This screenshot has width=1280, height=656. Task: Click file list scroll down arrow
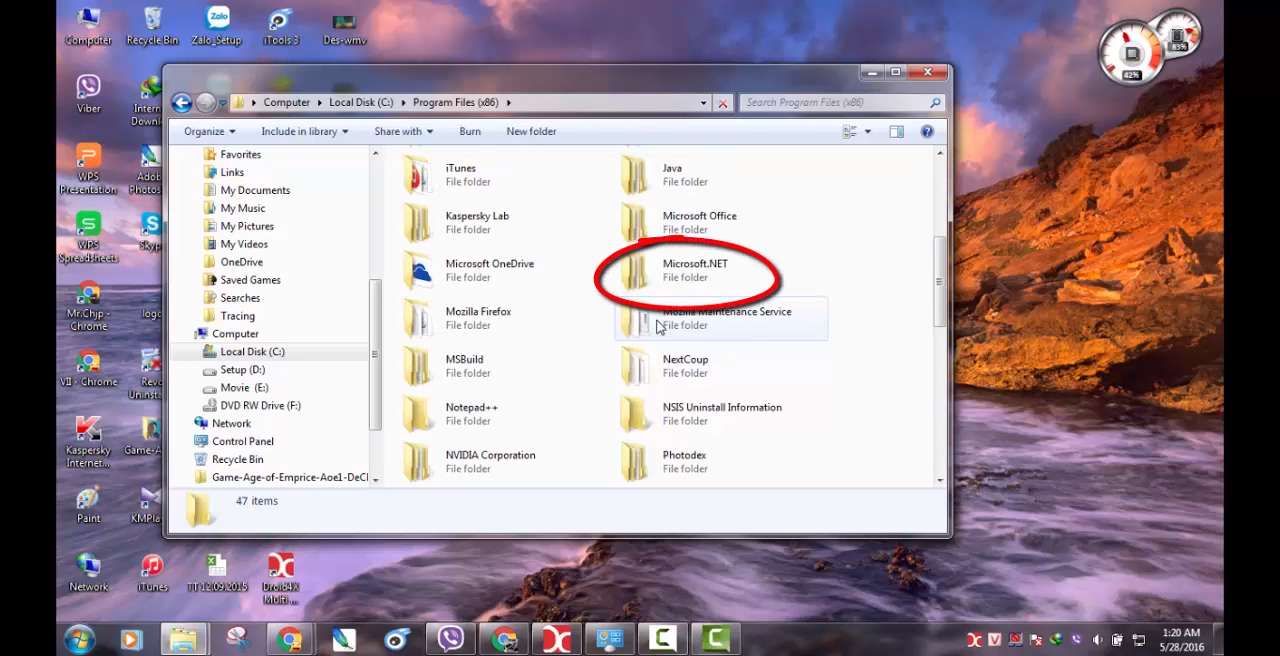939,480
